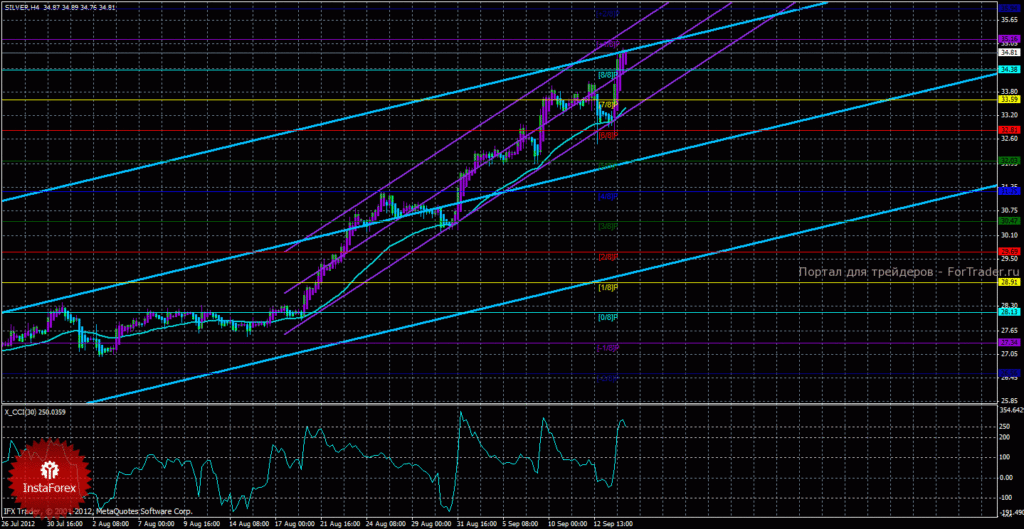
Task: Click the 17 Aug 00:00 time axis label
Action: (293, 524)
